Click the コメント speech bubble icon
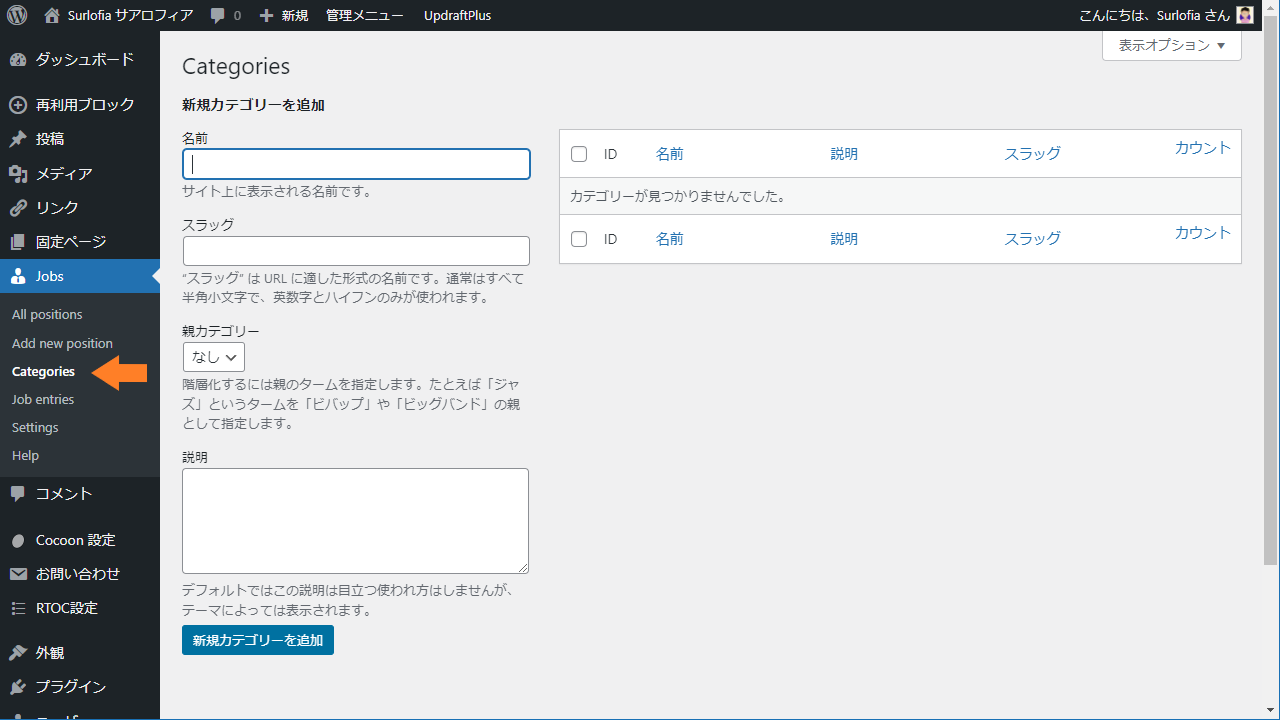This screenshot has width=1280, height=720. coord(18,494)
